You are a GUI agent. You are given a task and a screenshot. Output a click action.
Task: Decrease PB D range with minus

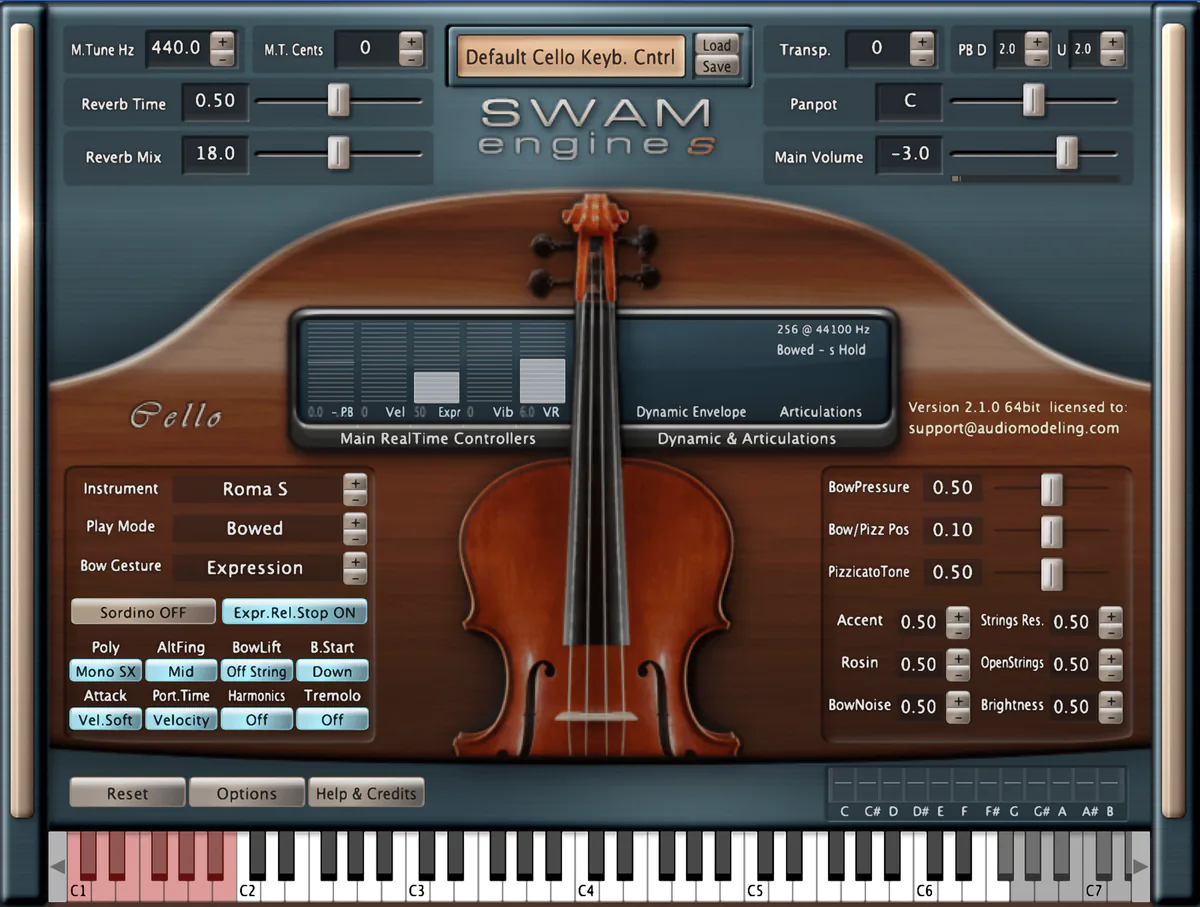tap(1037, 58)
